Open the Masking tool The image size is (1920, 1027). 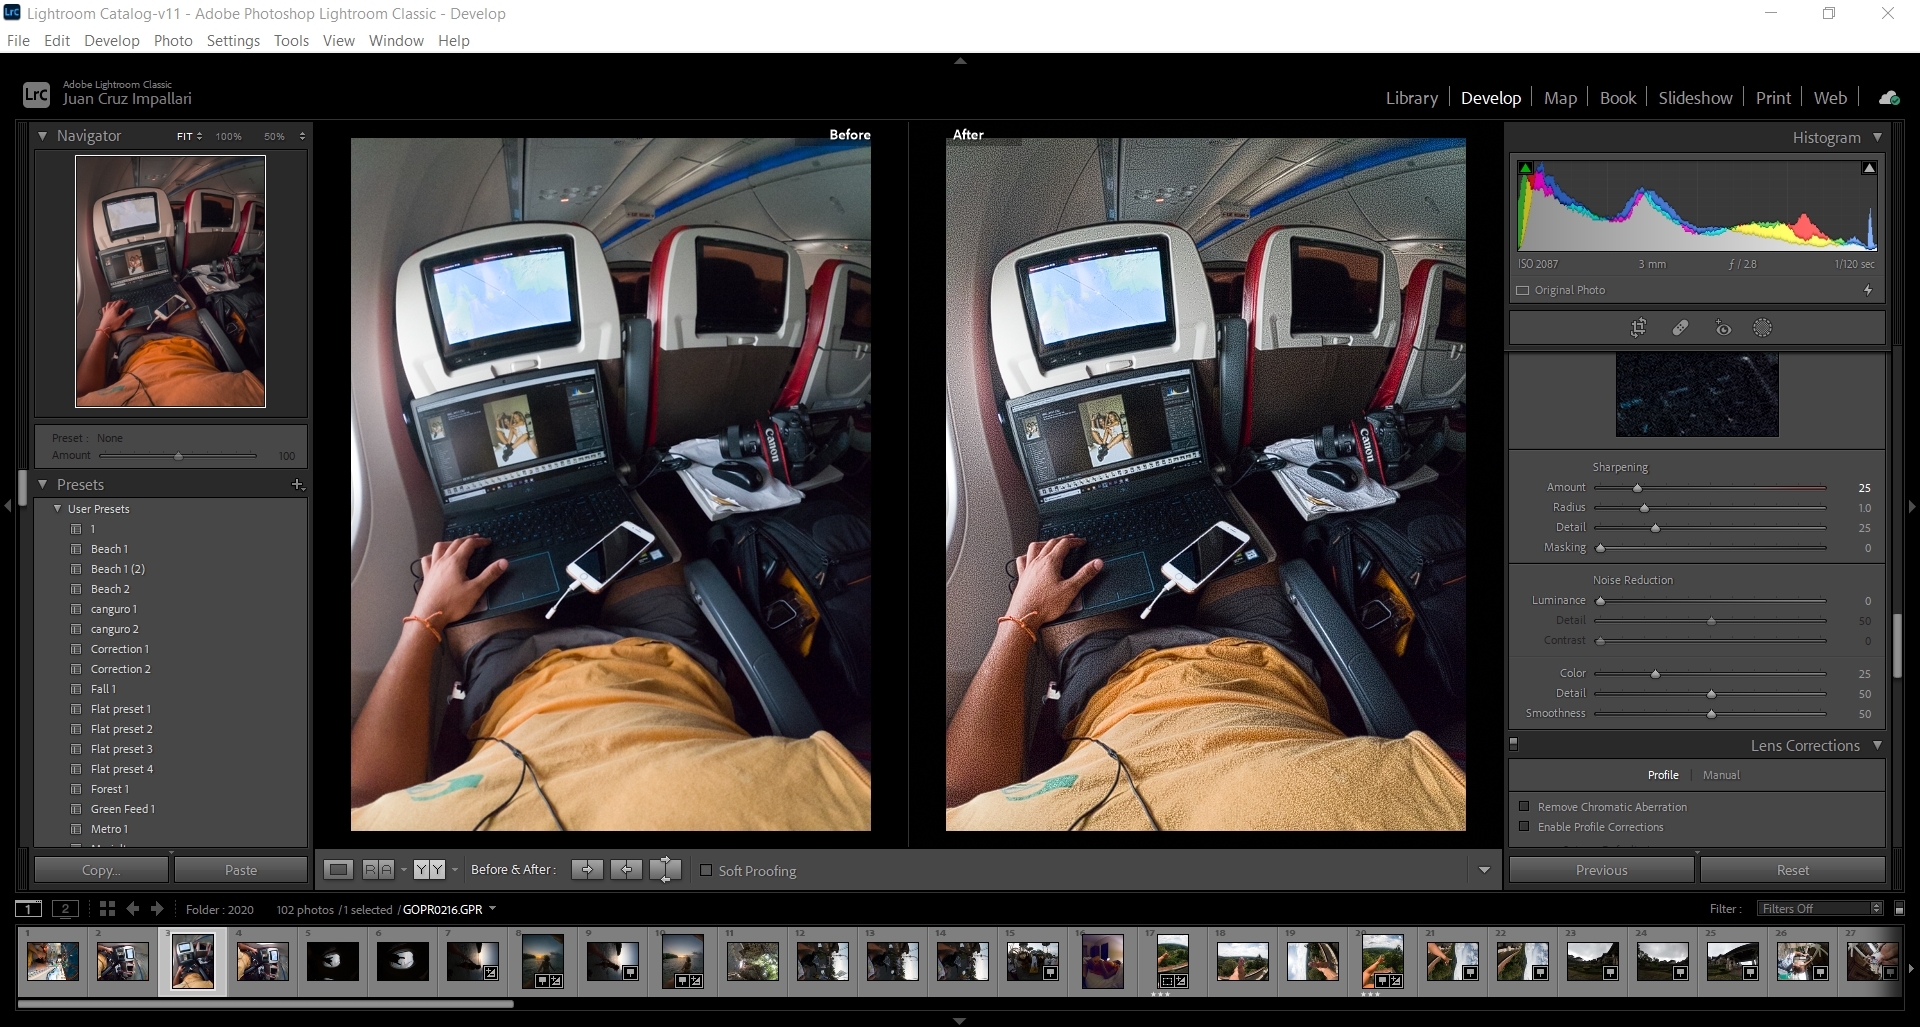click(1762, 327)
